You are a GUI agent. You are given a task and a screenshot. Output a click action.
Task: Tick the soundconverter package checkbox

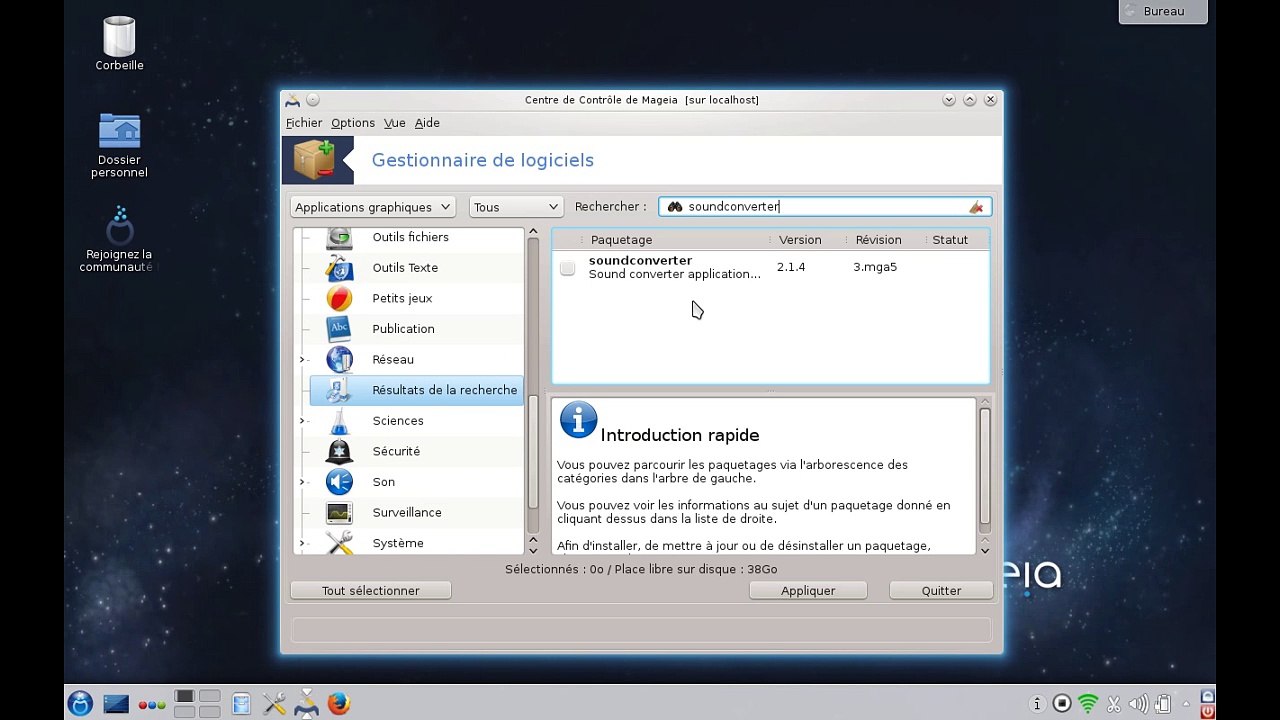(567, 268)
